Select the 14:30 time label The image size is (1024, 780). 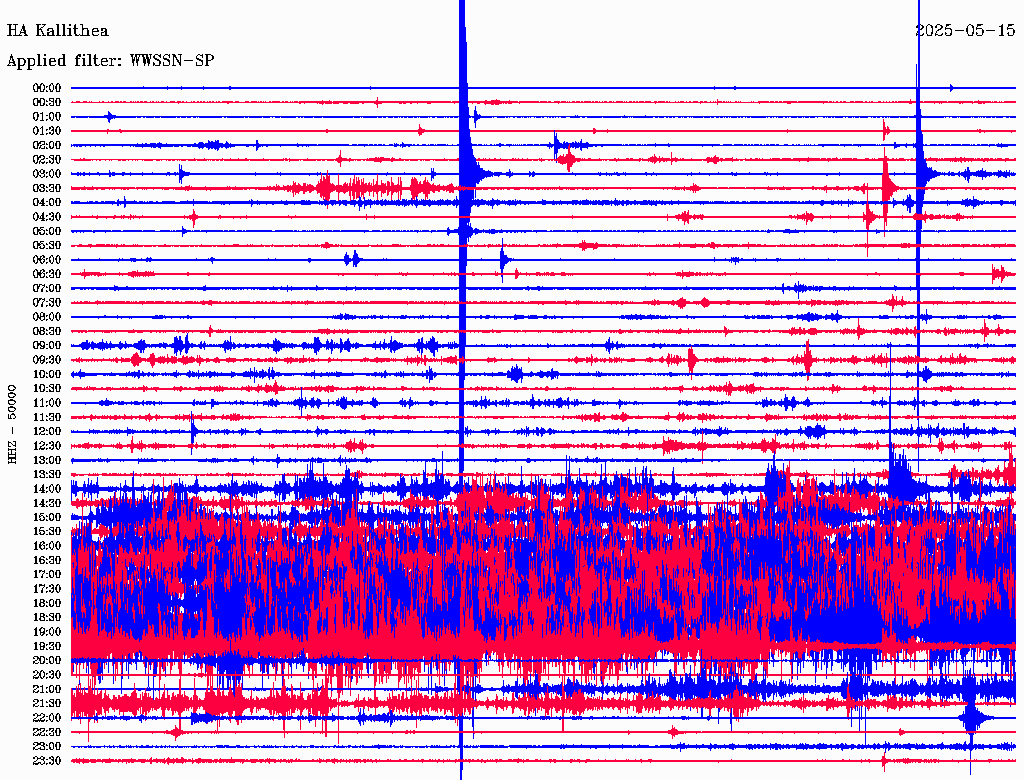[47, 504]
